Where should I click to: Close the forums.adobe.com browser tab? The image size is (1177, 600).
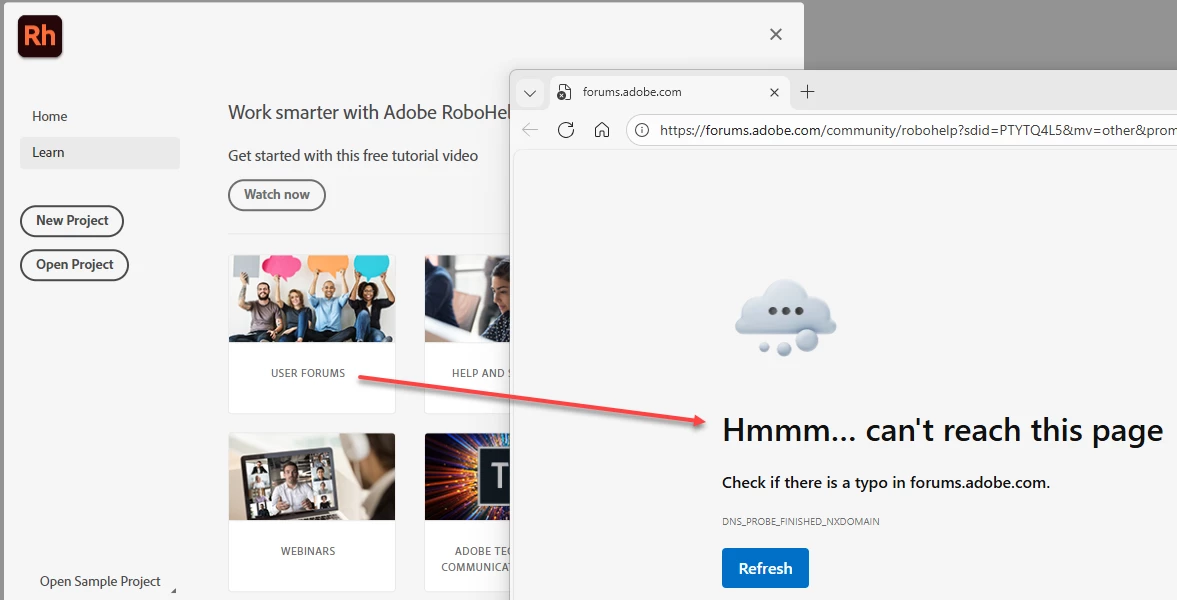coord(774,92)
